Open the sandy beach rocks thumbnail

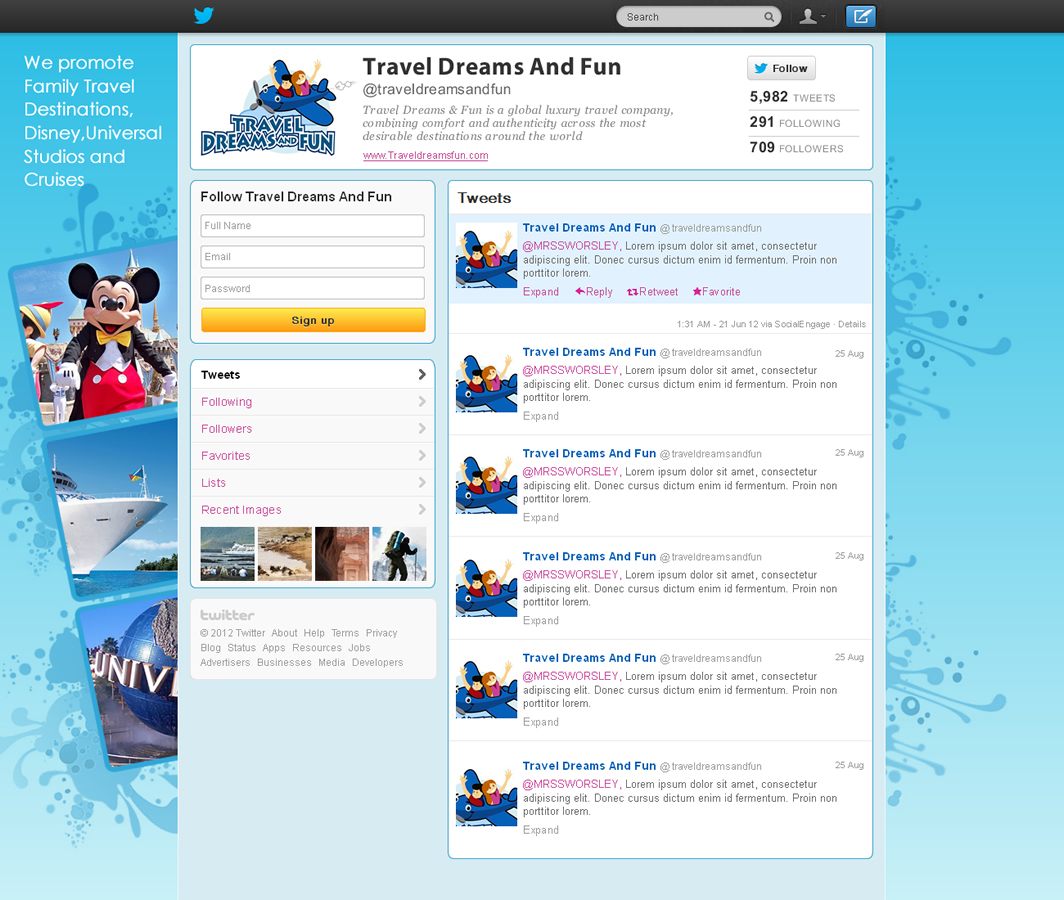(285, 554)
